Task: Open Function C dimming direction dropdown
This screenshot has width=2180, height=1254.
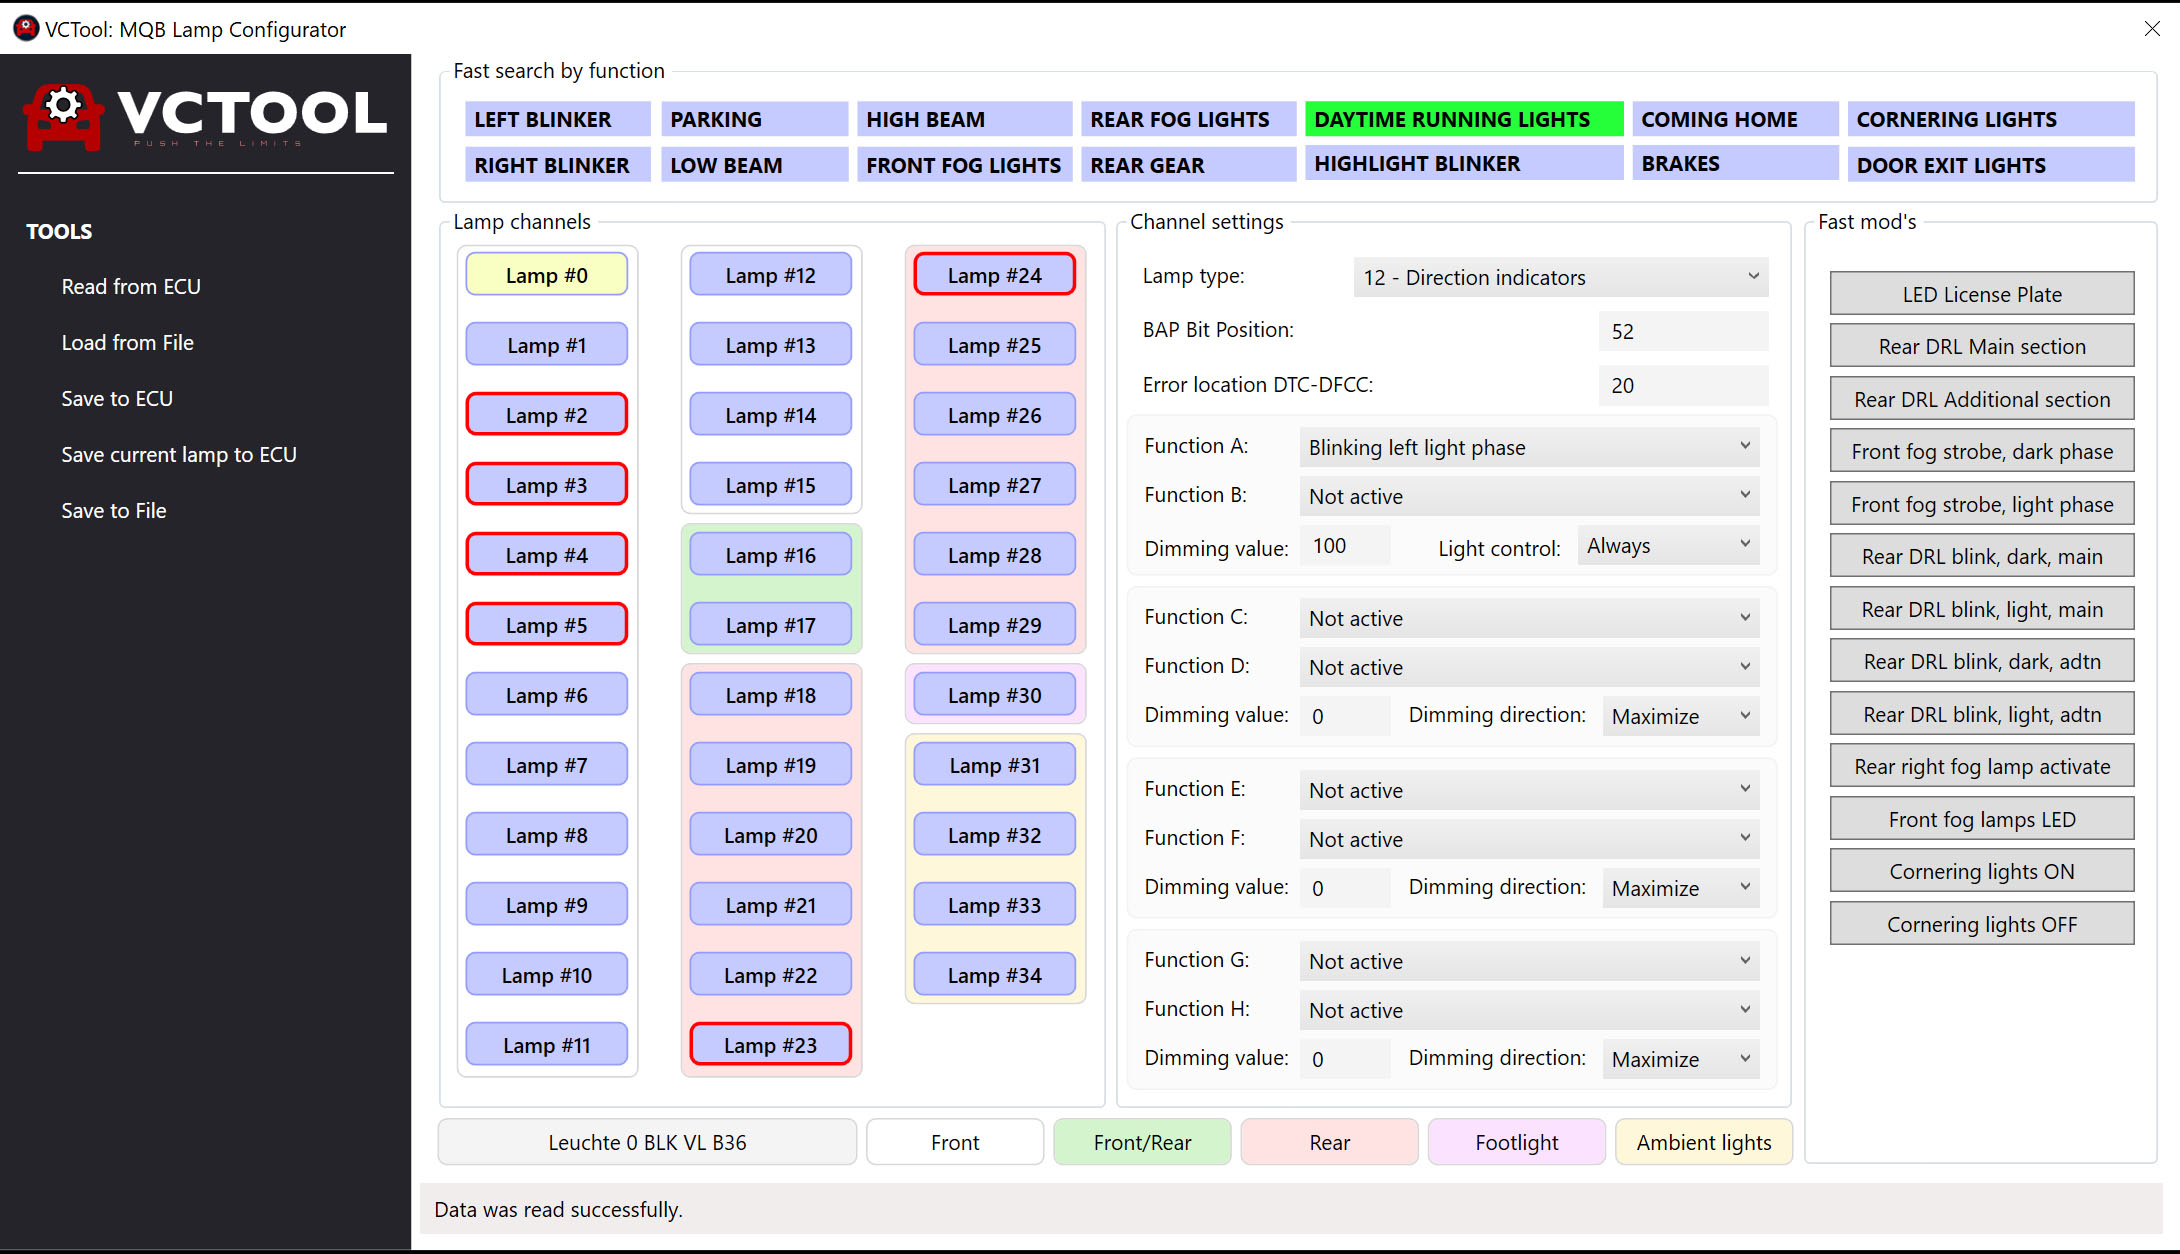Action: (1680, 716)
